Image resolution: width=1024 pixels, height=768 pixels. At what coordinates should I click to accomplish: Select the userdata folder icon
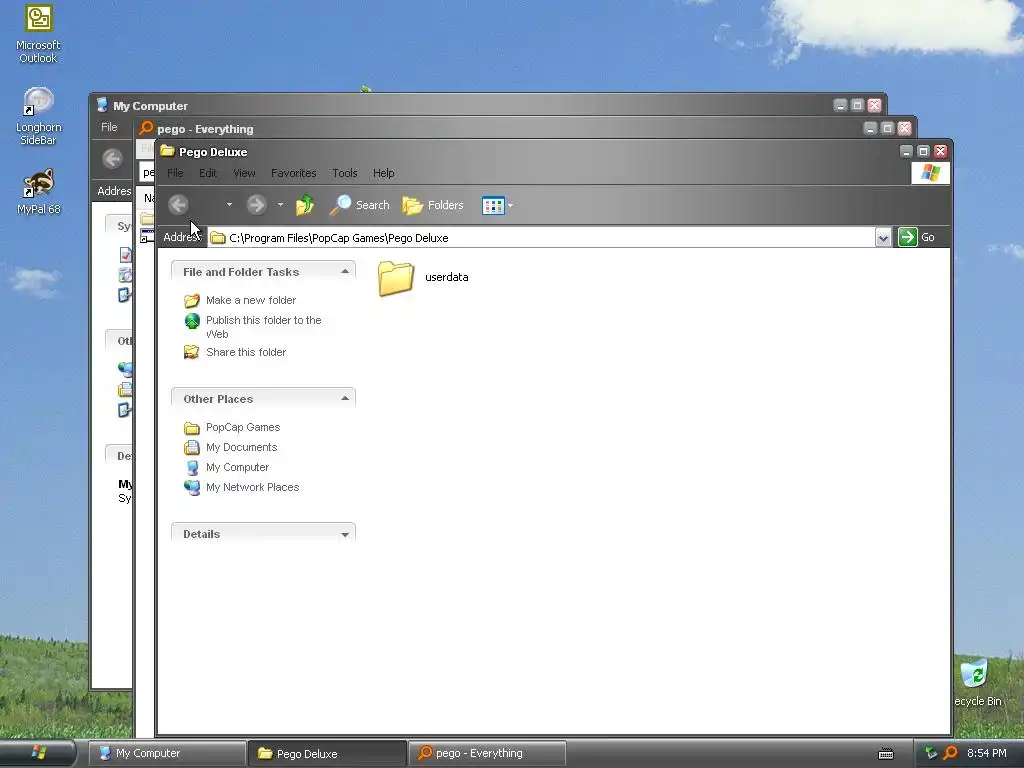click(x=396, y=278)
